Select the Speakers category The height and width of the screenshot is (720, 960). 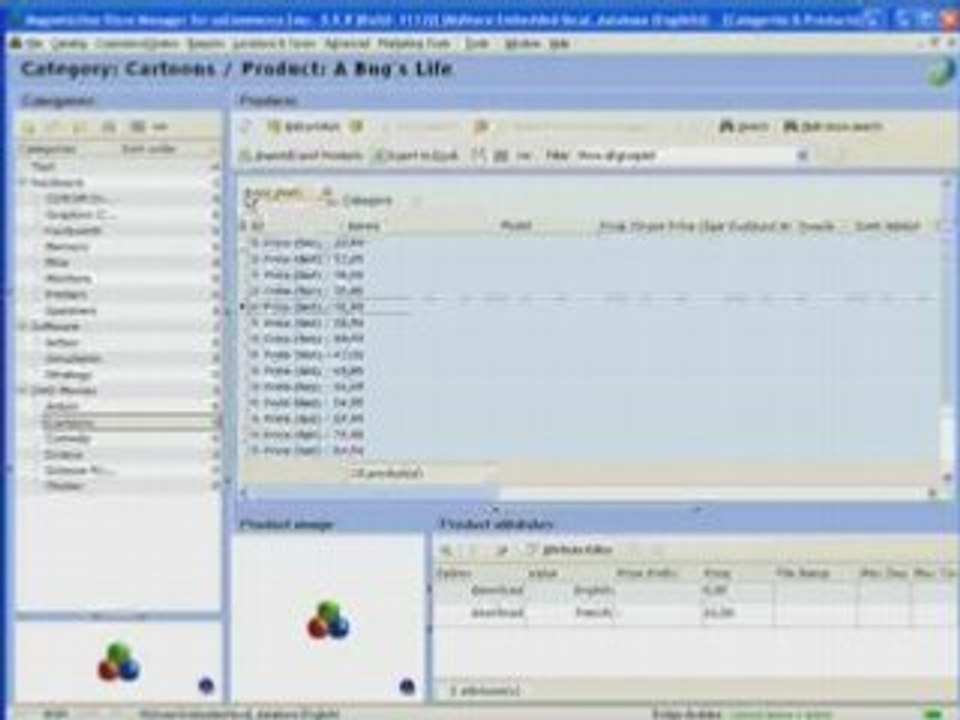pyautogui.click(x=70, y=310)
